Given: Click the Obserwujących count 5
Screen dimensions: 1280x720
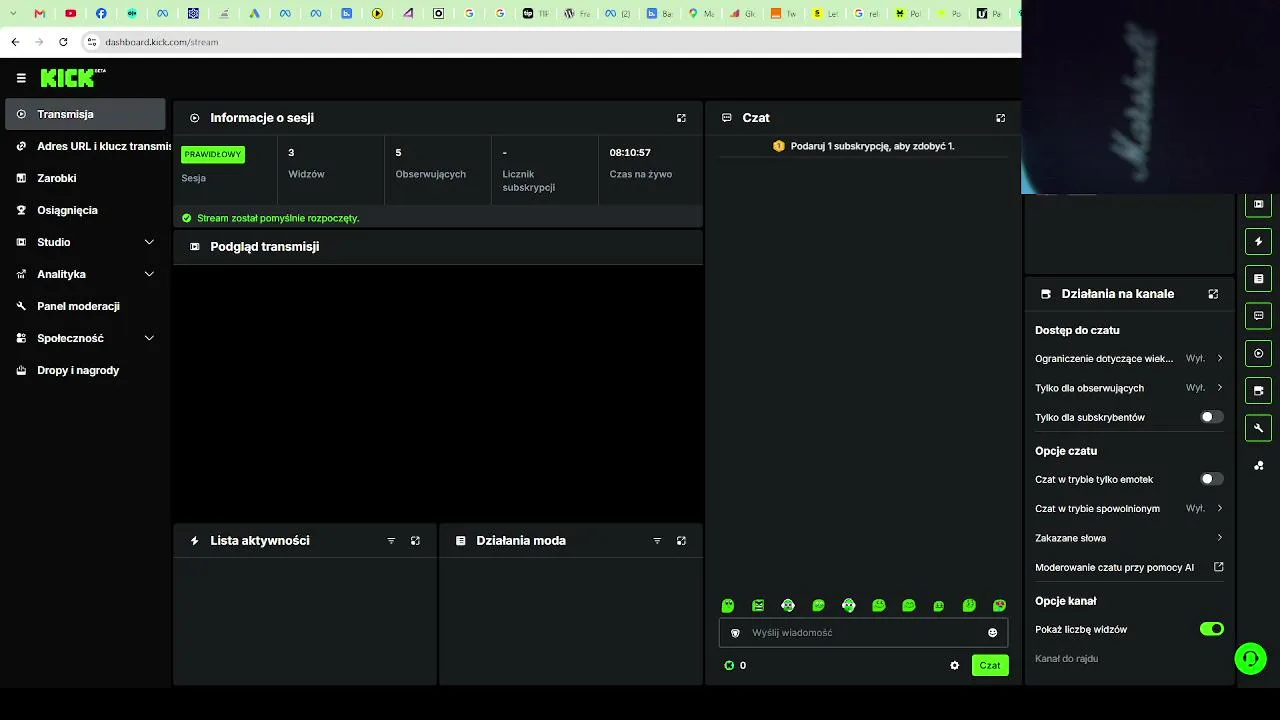Looking at the screenshot, I should (398, 152).
